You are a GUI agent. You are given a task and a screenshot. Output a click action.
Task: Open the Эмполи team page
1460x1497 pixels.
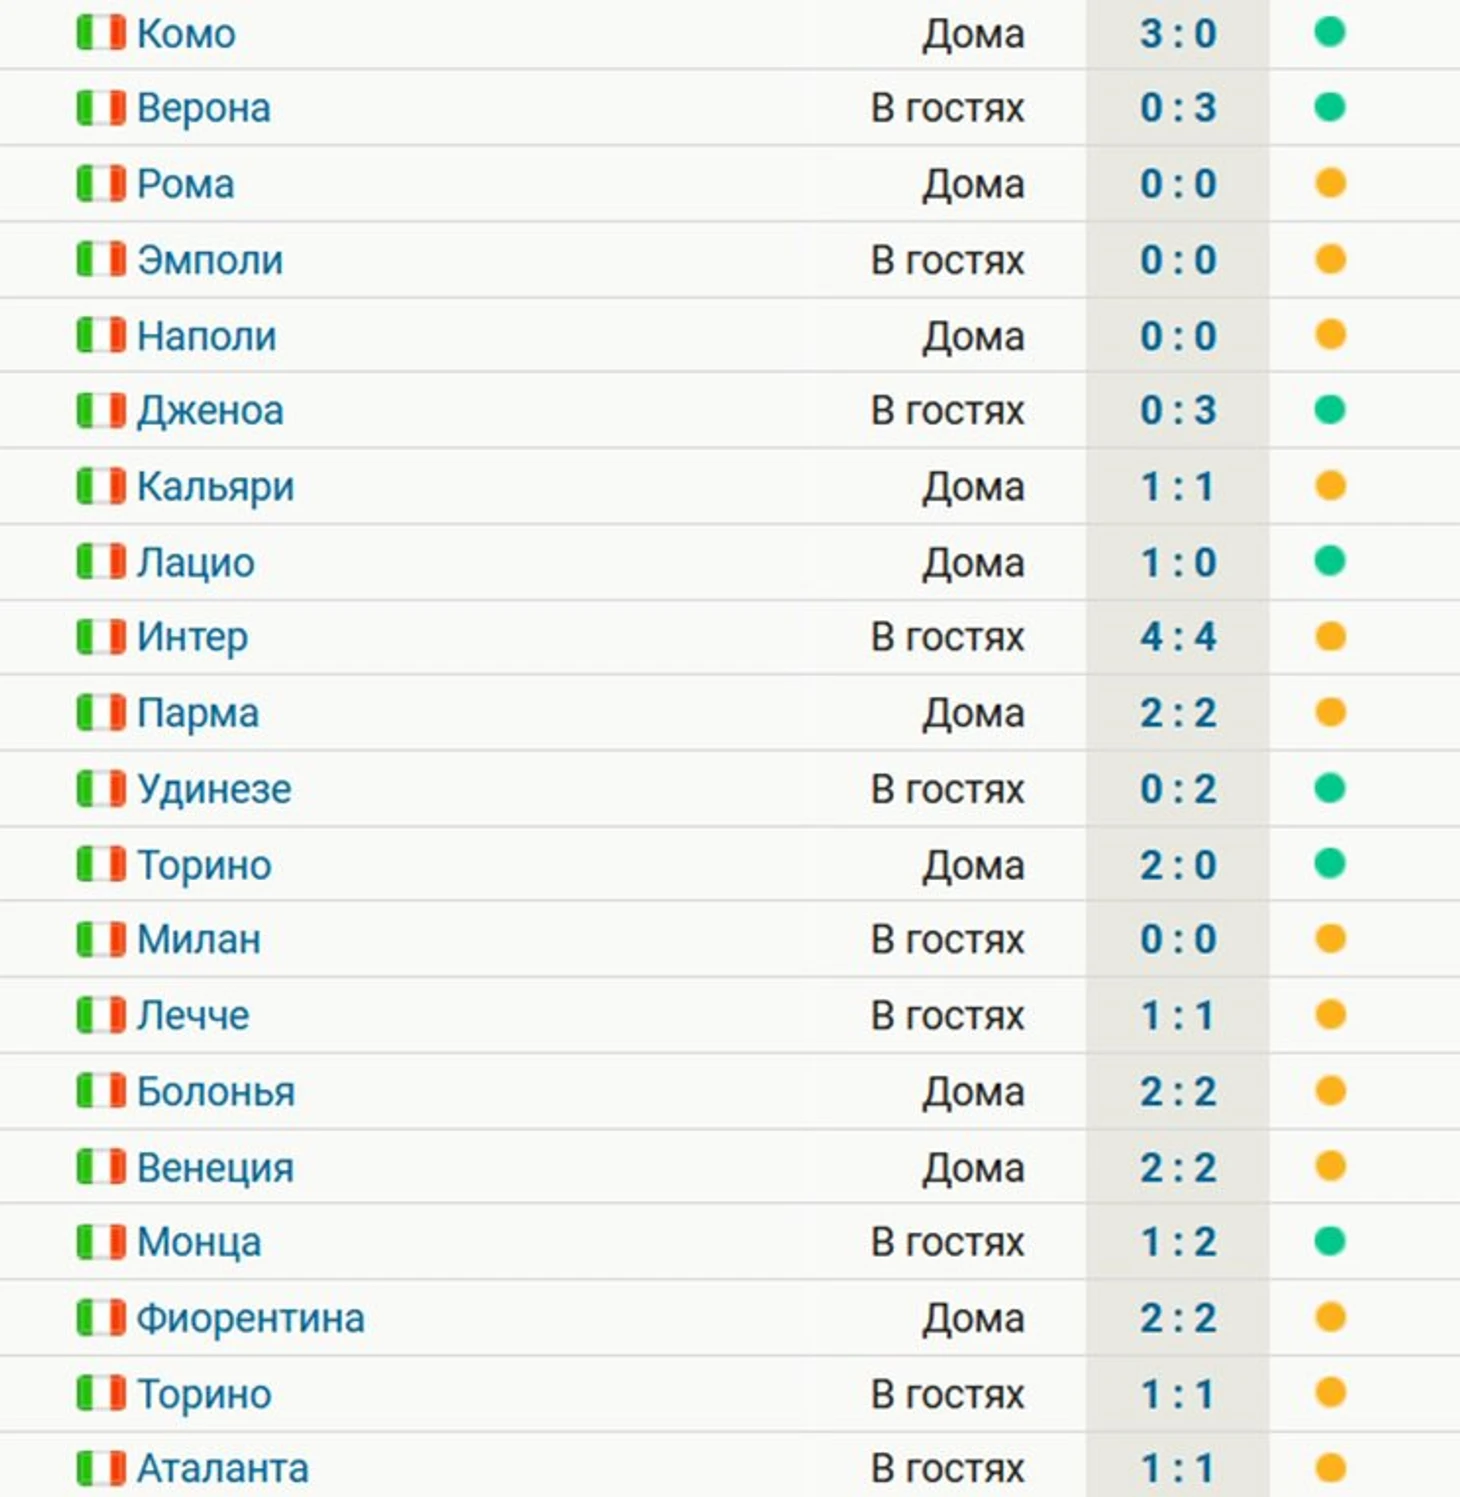[x=210, y=260]
